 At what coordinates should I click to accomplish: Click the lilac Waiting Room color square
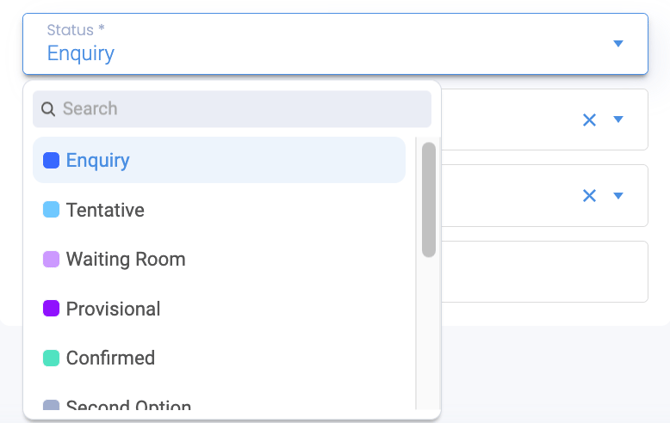click(51, 259)
